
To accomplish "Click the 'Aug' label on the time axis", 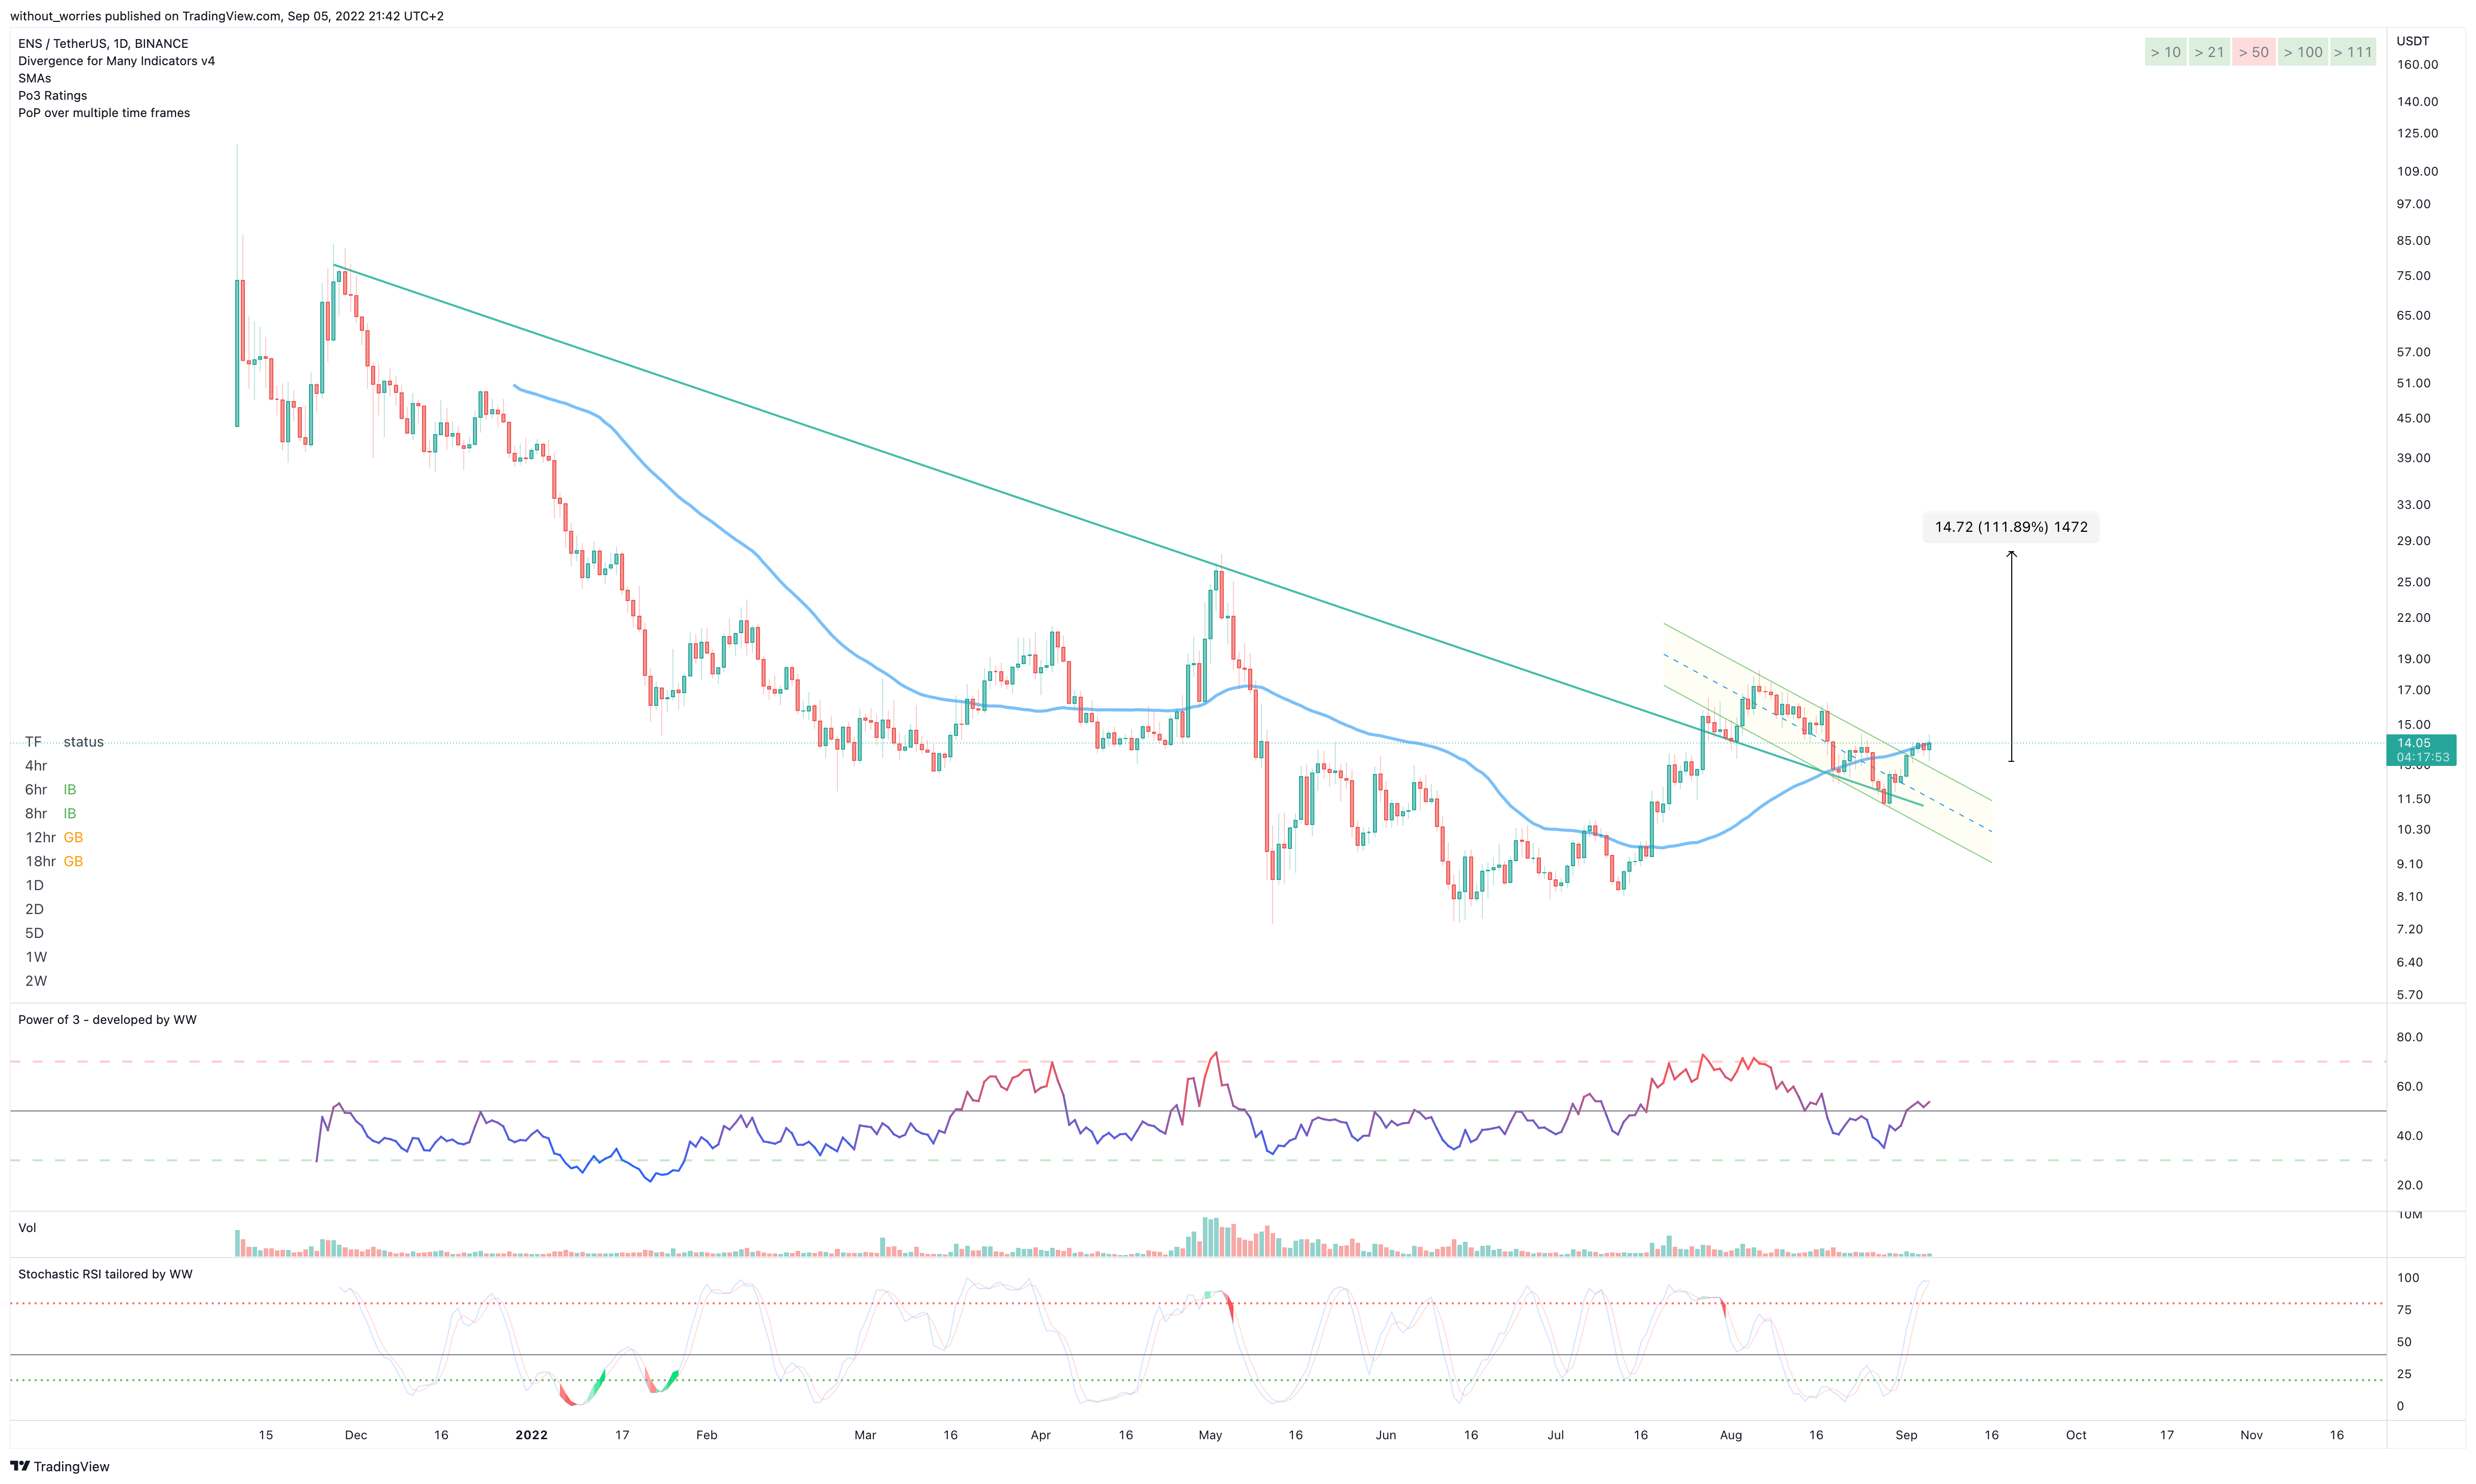I will tap(1730, 1435).
